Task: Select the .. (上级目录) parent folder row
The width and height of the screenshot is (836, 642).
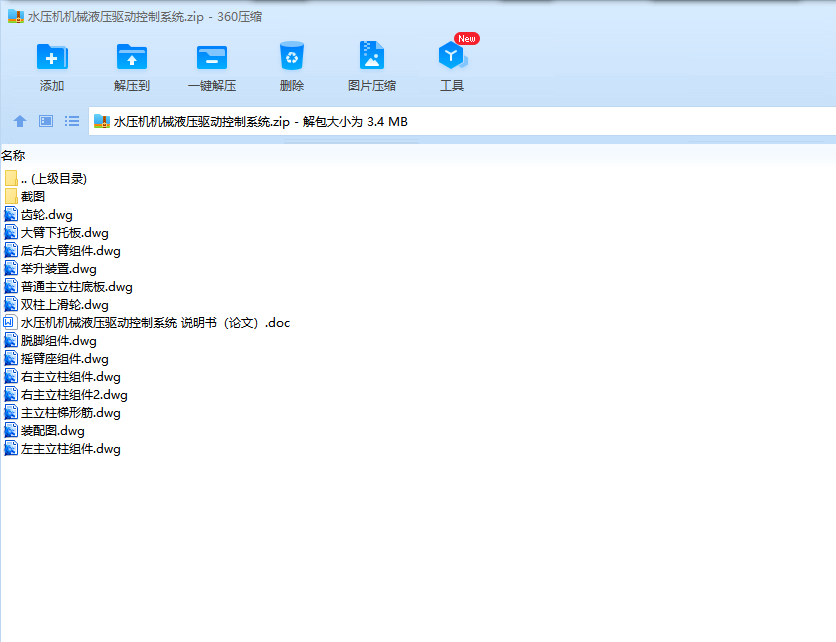Action: 45,179
